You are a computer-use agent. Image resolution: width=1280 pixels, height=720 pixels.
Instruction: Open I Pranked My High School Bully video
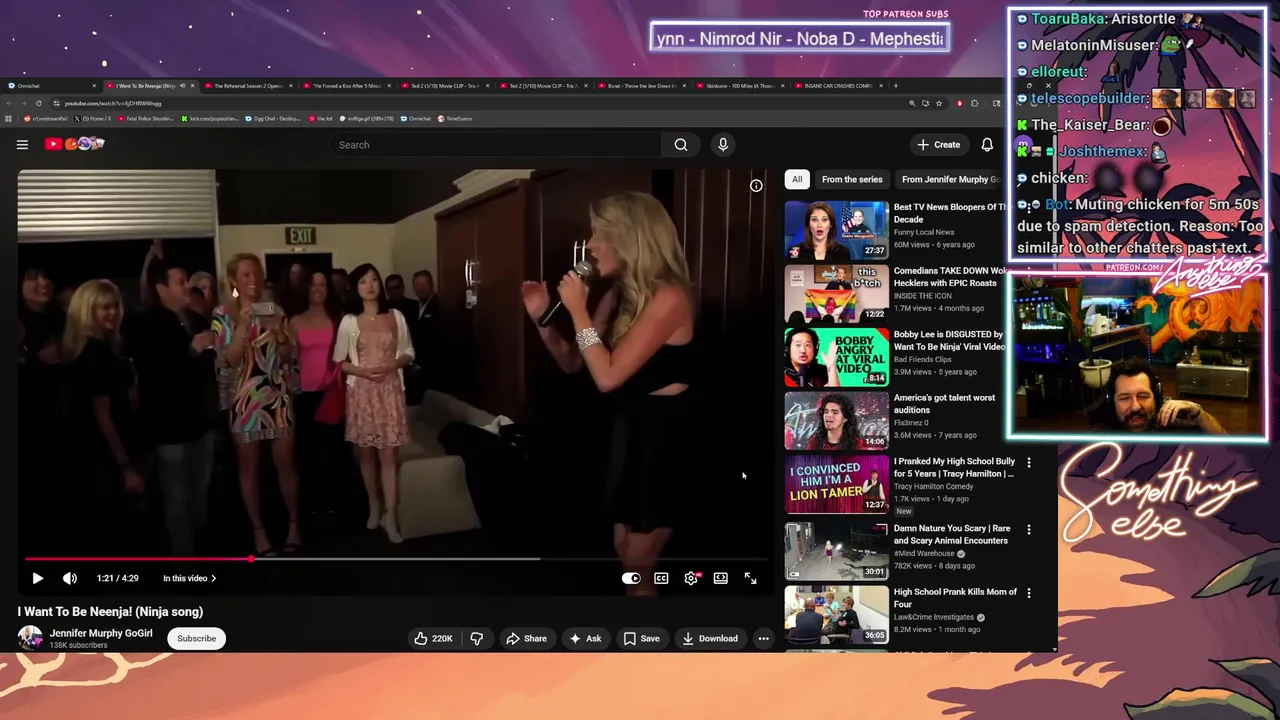(954, 467)
